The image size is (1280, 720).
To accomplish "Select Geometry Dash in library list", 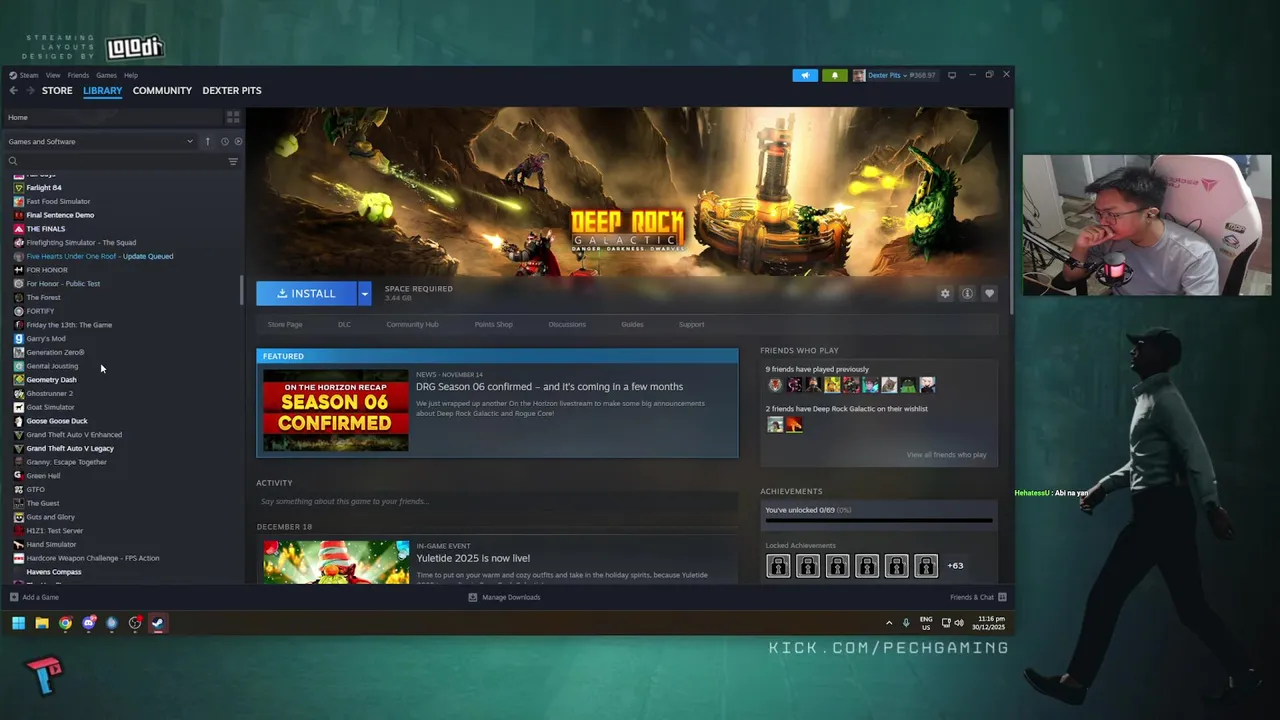I will coord(51,380).
